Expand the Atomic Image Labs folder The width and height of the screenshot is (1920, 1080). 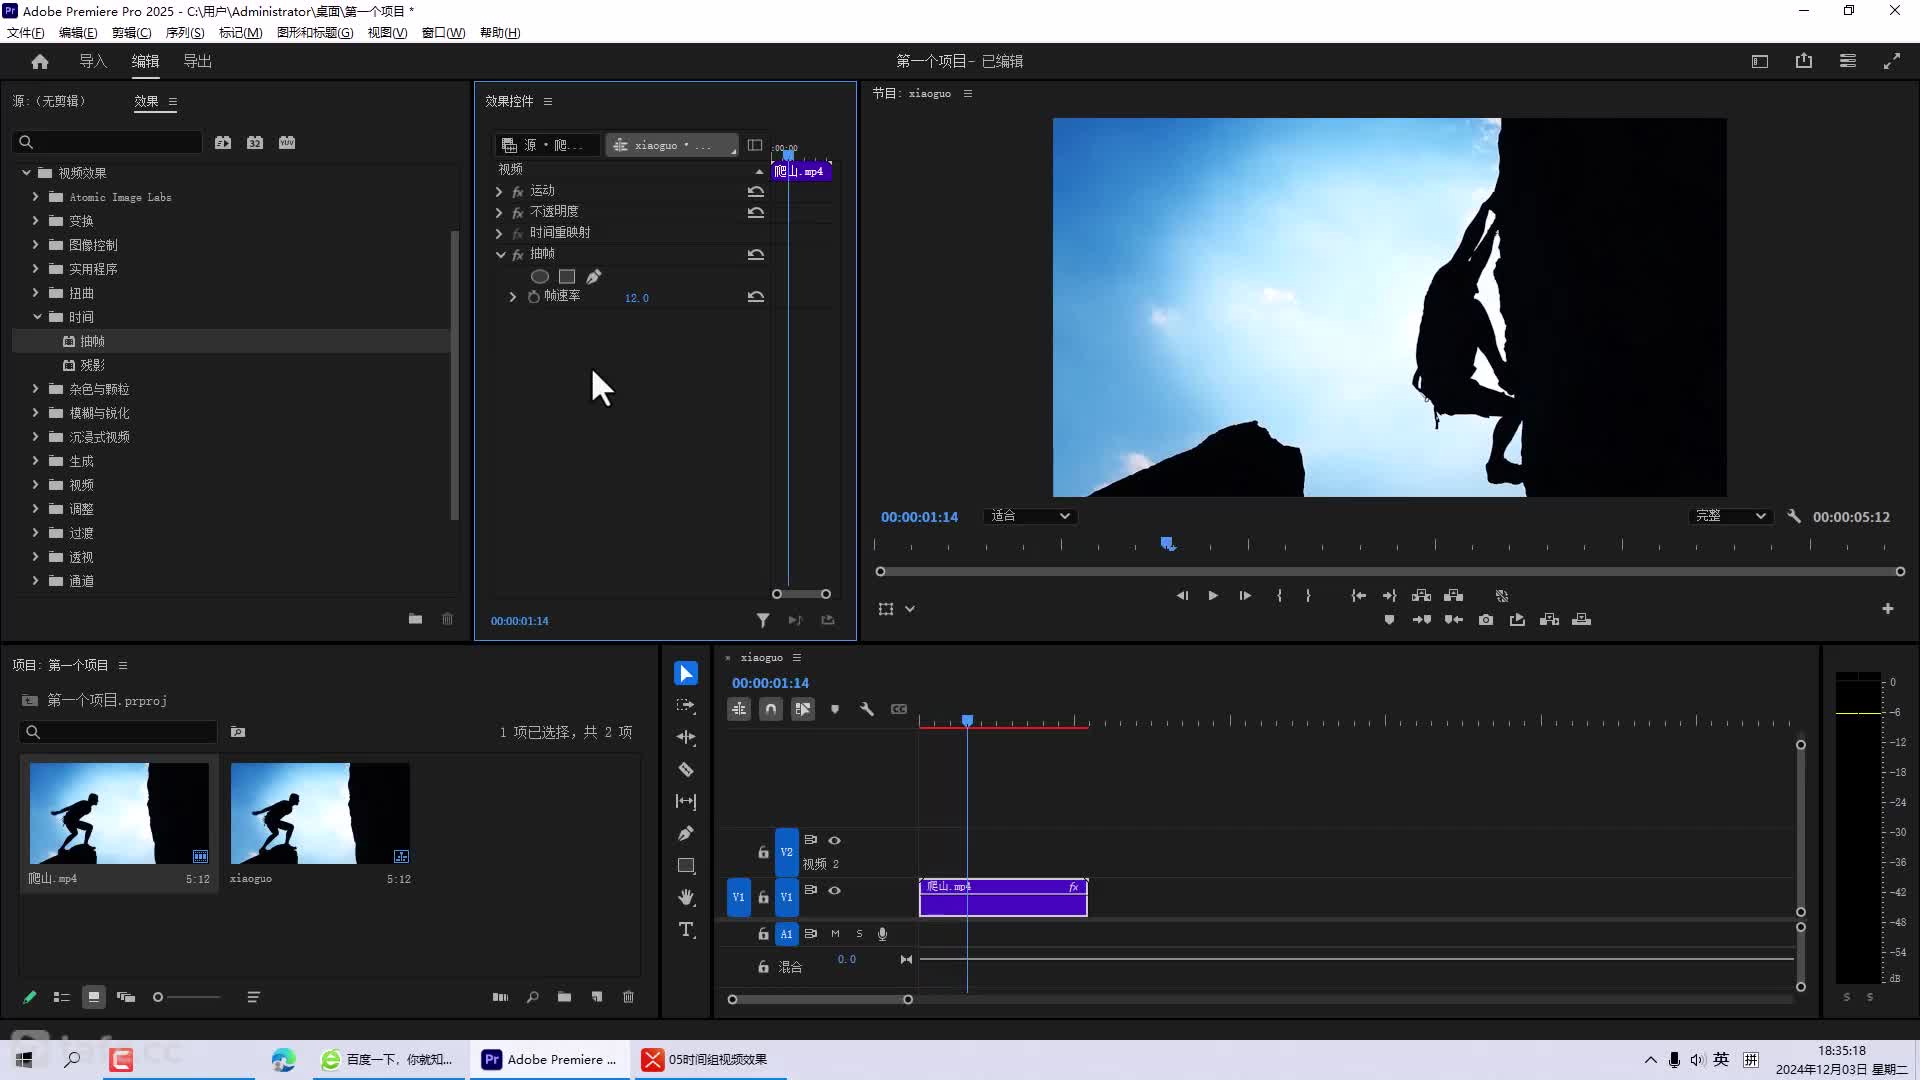(36, 197)
